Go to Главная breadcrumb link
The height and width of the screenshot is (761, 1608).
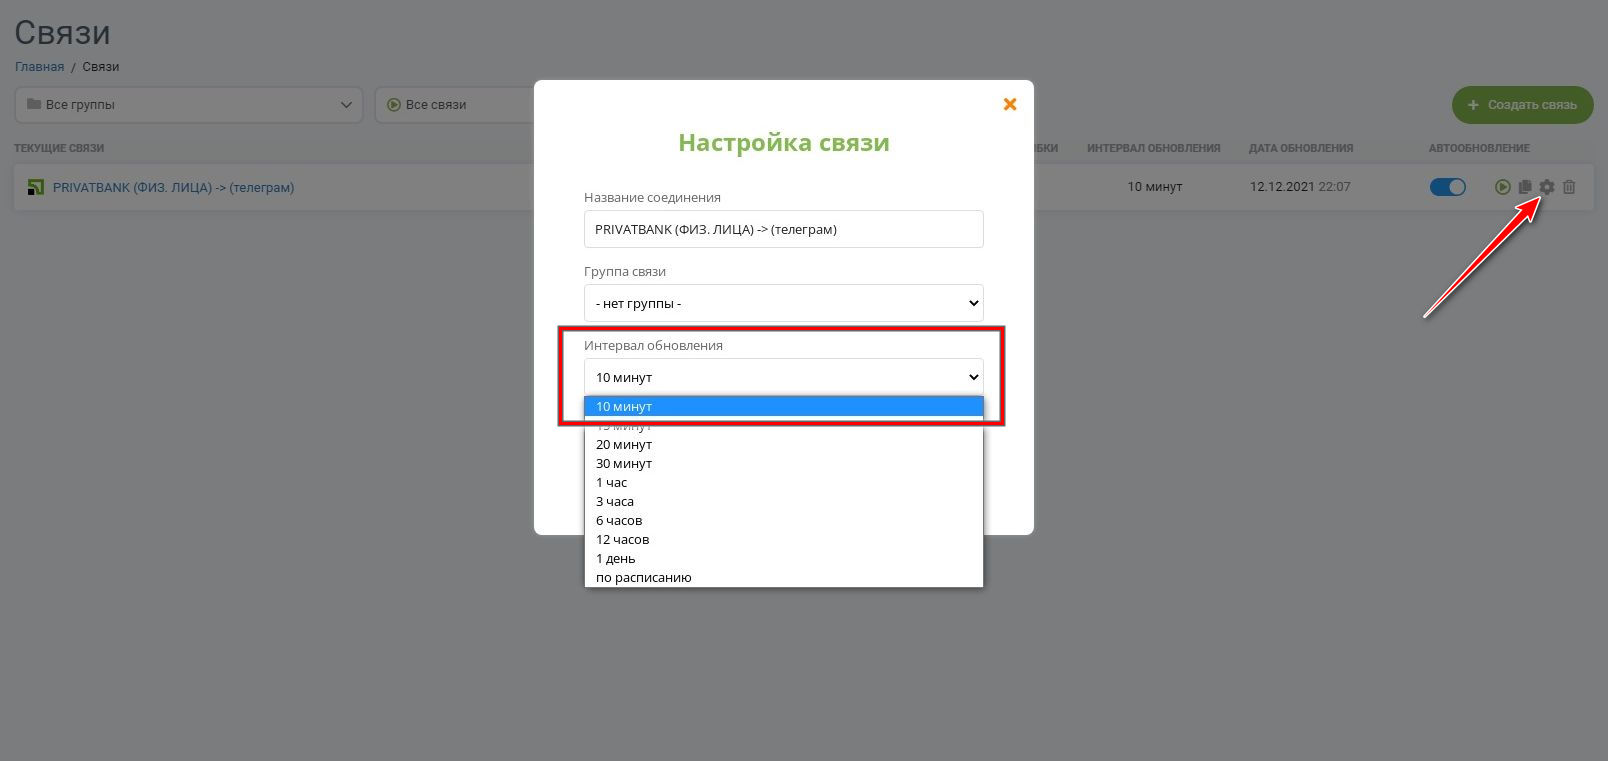(39, 67)
